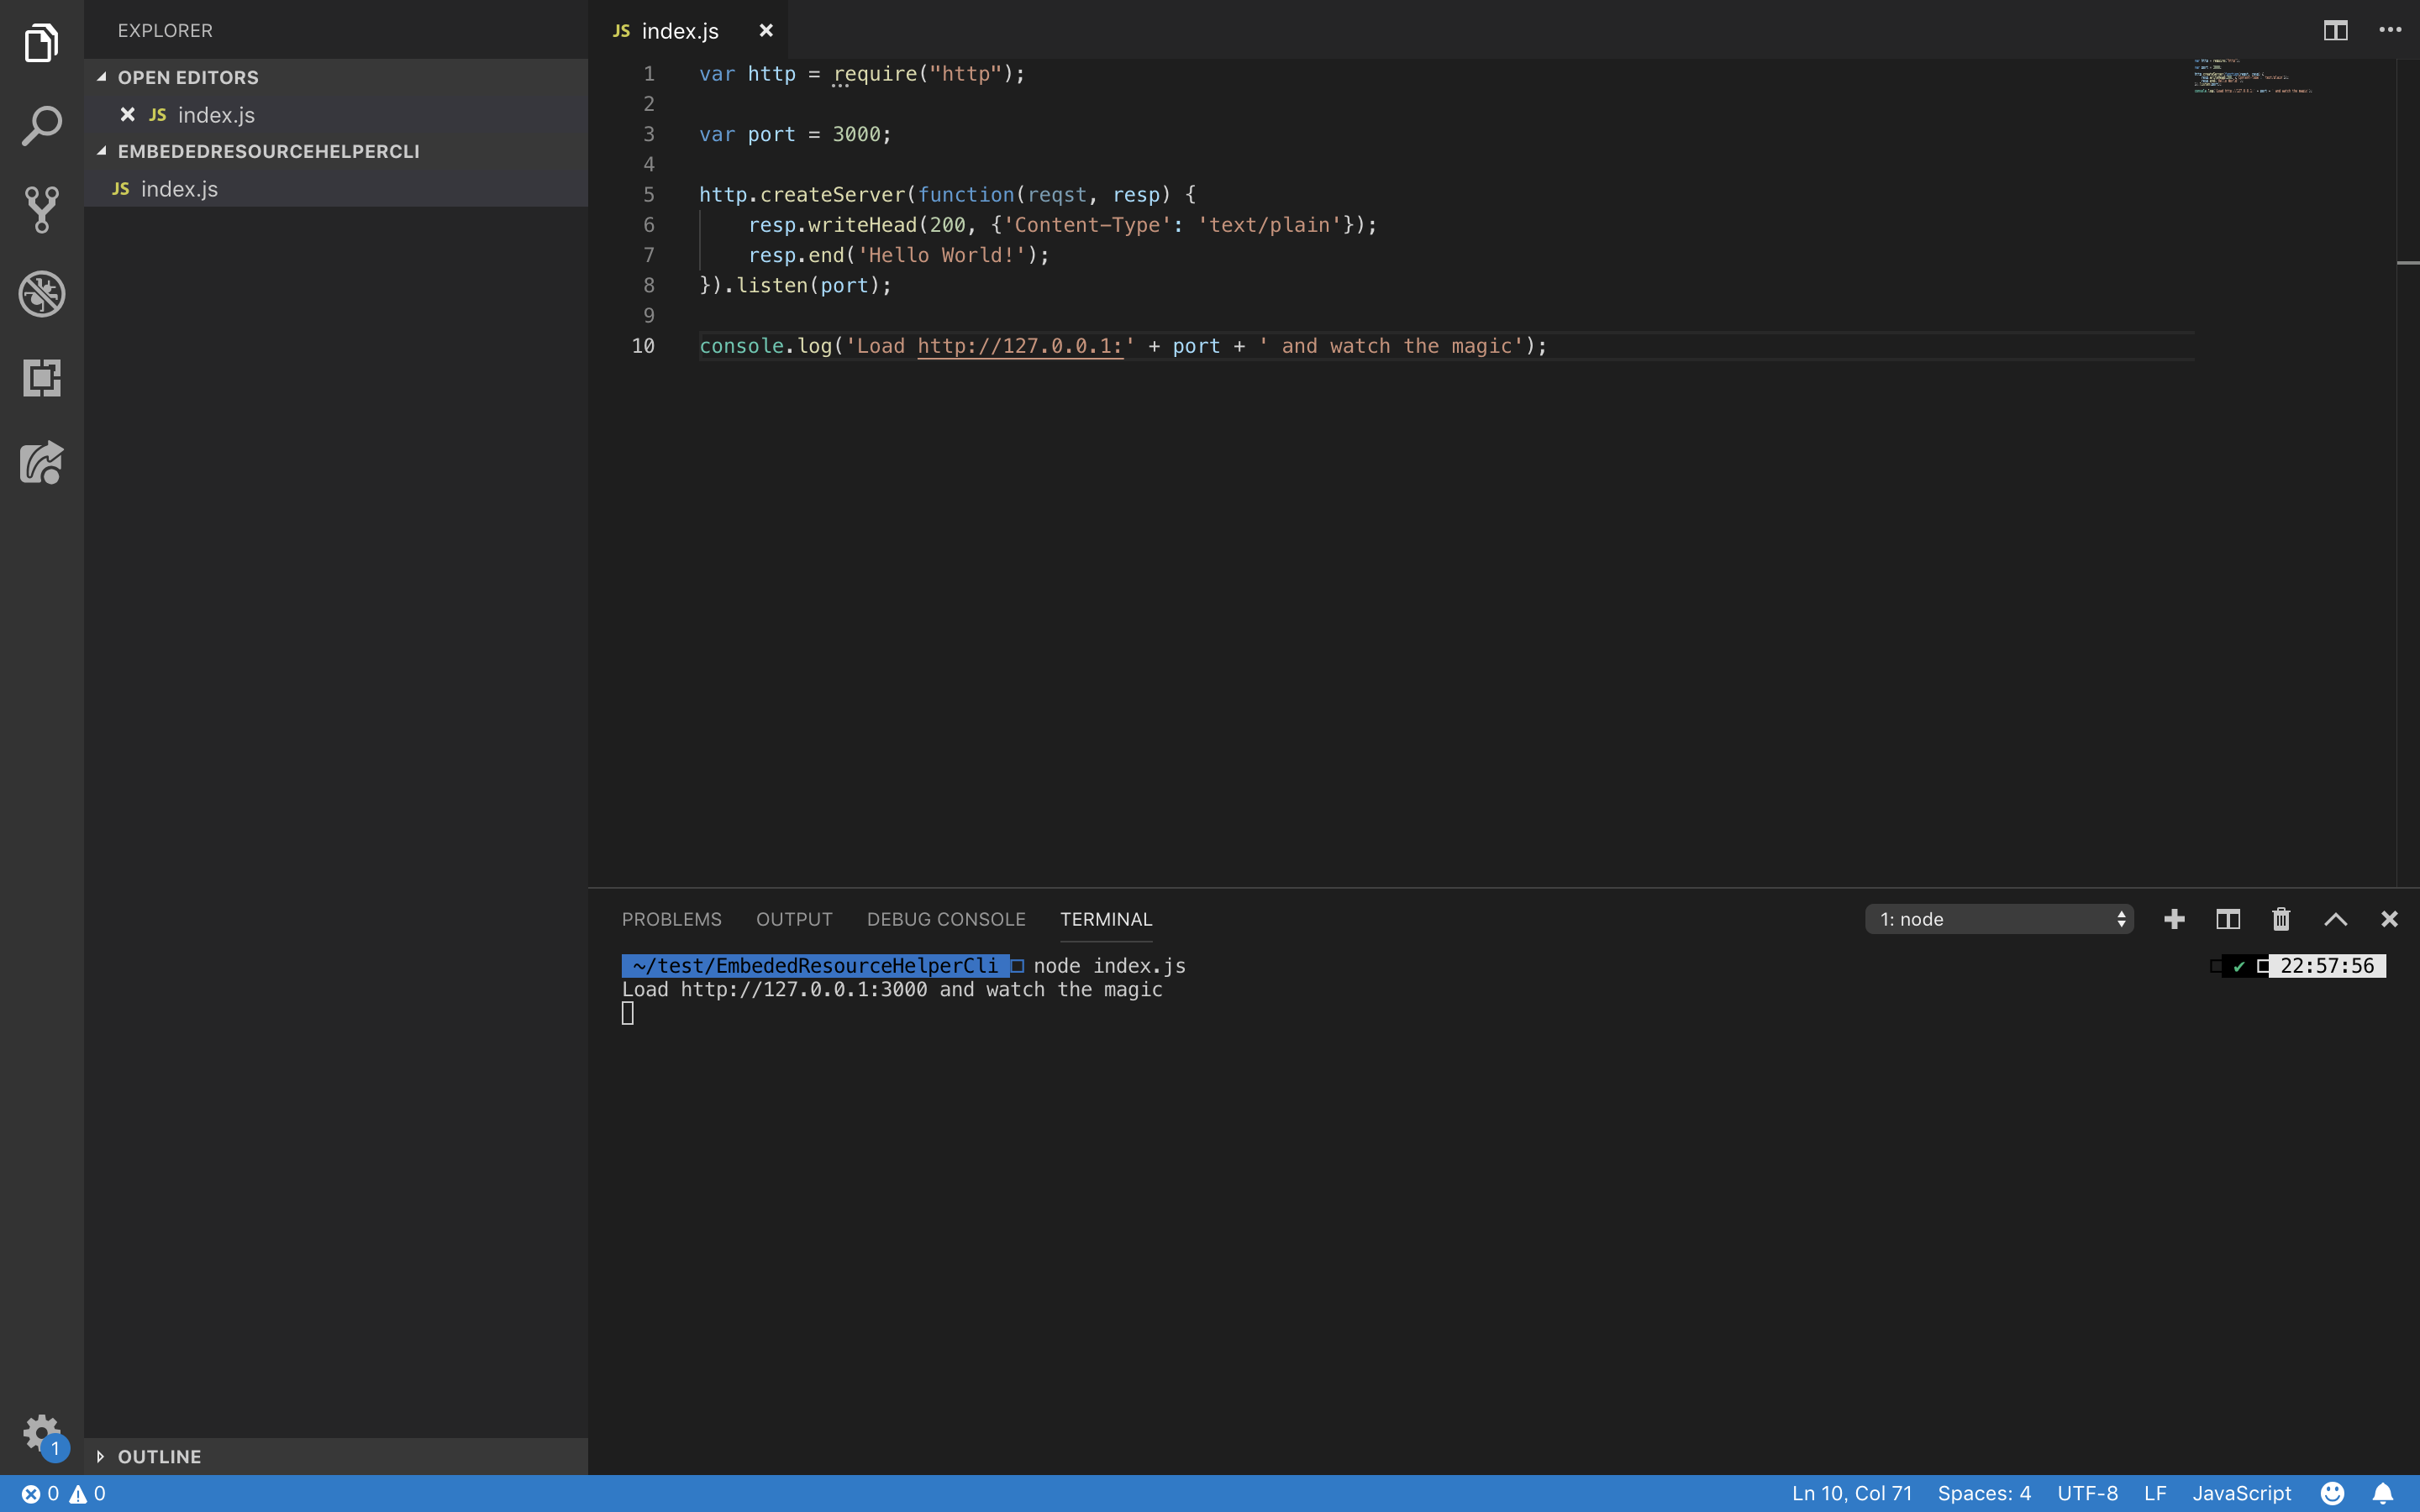
Task: Change indentation via 'Spaces: 4'
Action: tap(1984, 1493)
